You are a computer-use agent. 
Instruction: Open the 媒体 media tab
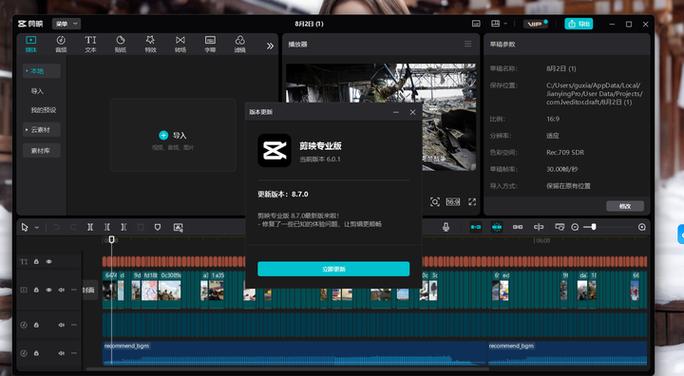click(31, 44)
